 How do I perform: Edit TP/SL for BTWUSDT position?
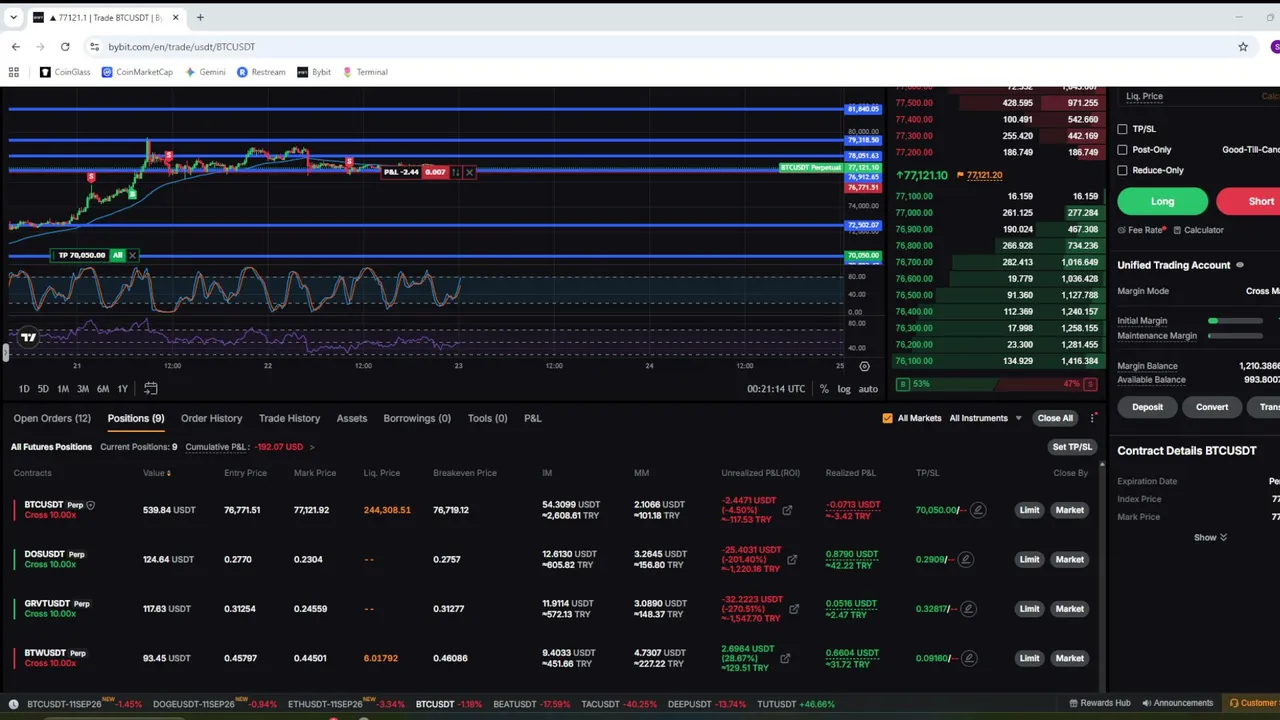969,658
